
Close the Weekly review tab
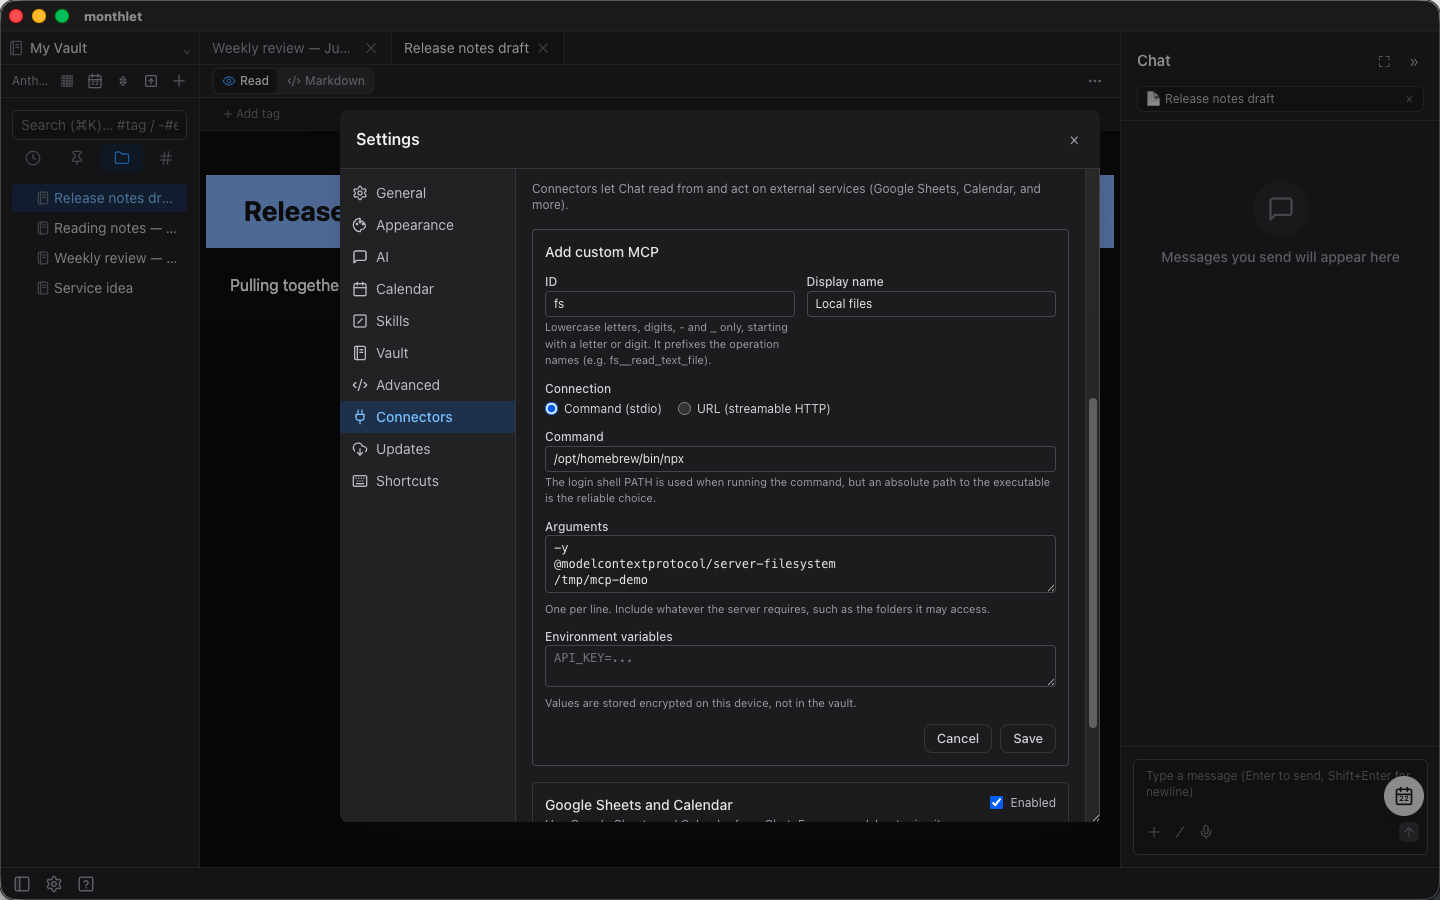coord(371,48)
